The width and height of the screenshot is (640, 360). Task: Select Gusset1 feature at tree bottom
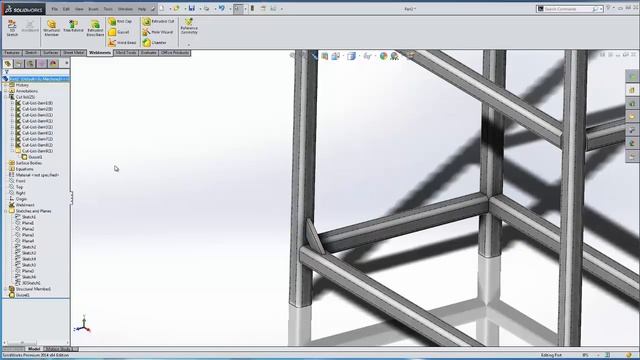[x=19, y=295]
